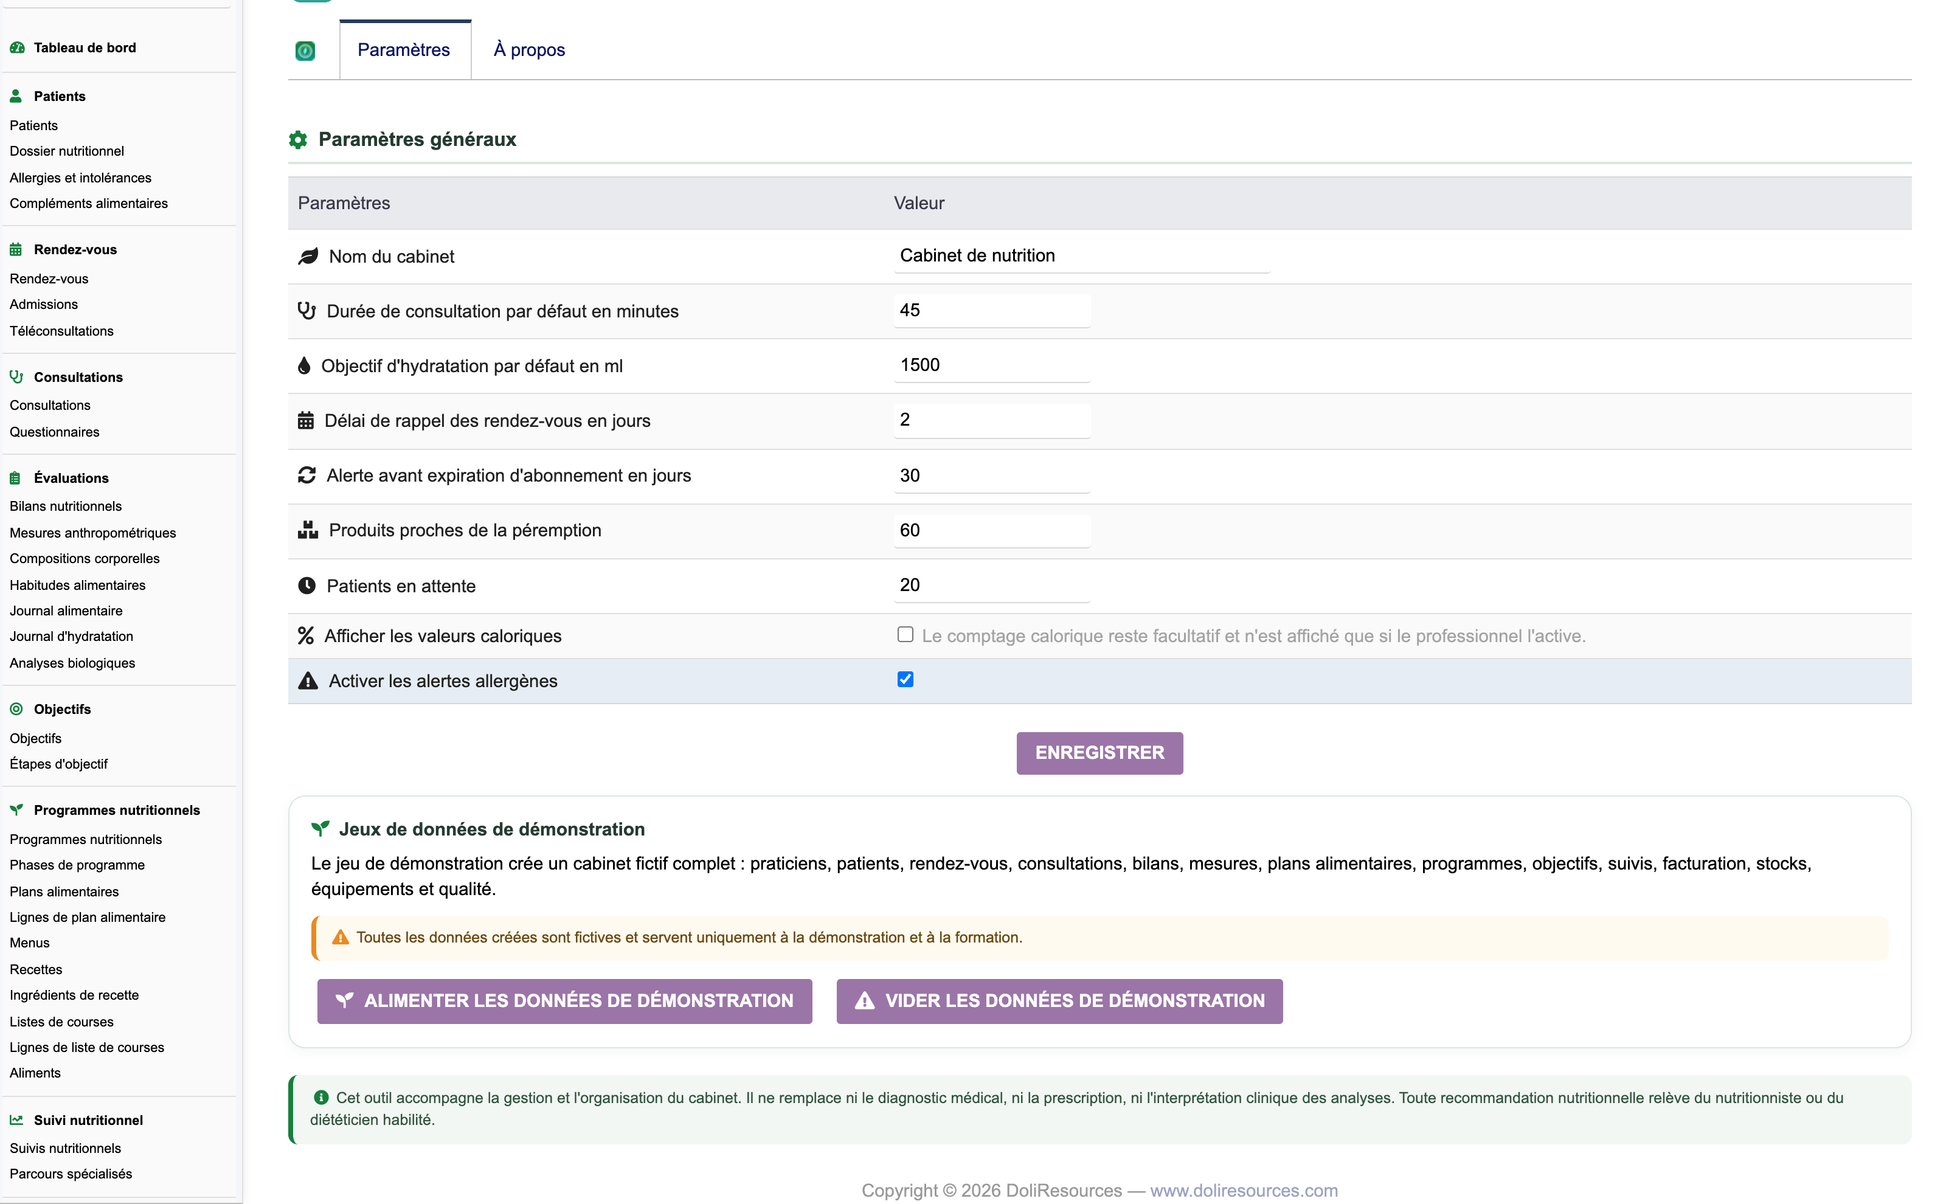Click the person icon beside Patients heading
The image size is (1946, 1204).
tap(16, 96)
